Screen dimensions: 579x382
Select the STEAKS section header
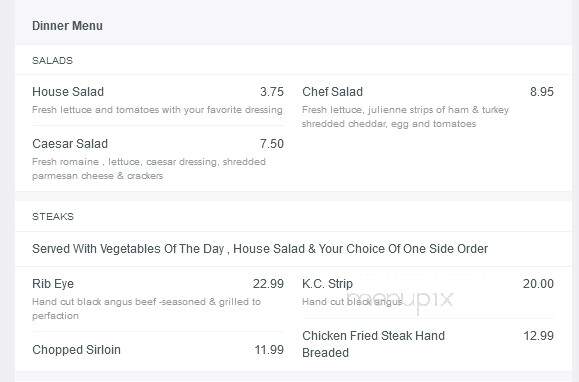(53, 217)
